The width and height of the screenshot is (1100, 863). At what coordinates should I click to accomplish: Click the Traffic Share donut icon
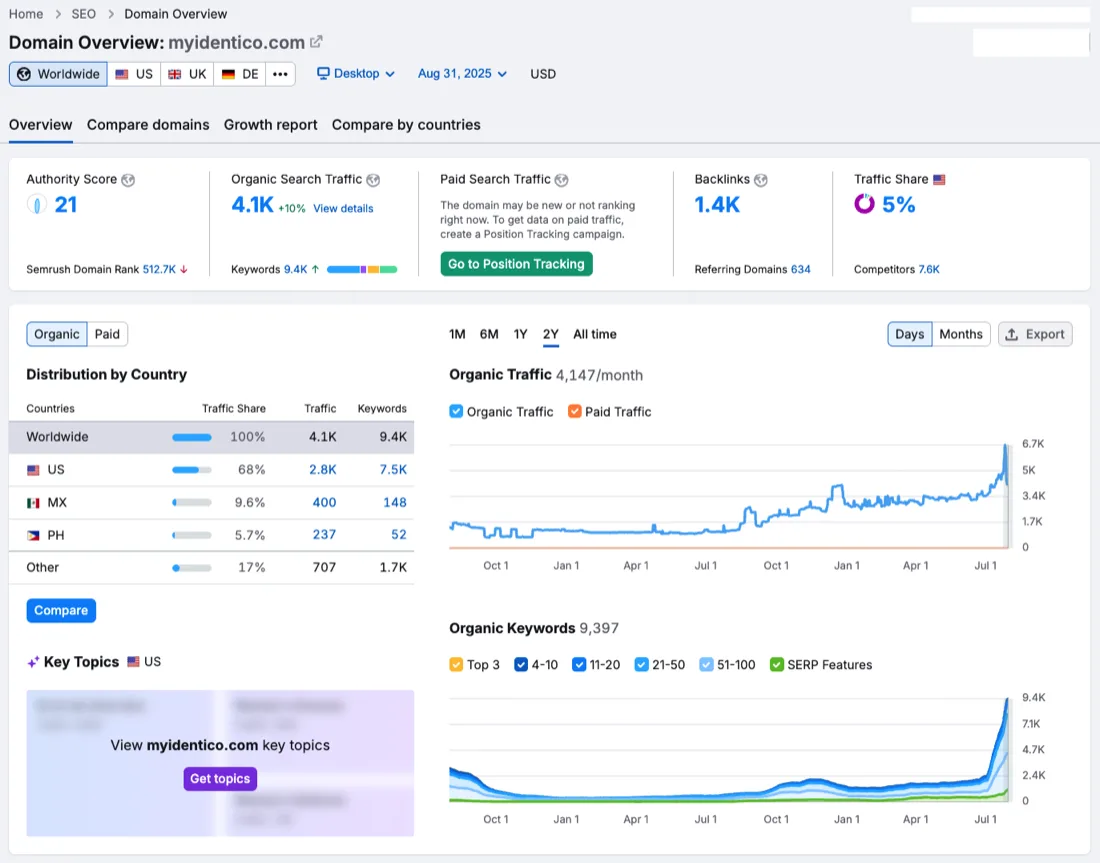pos(864,204)
